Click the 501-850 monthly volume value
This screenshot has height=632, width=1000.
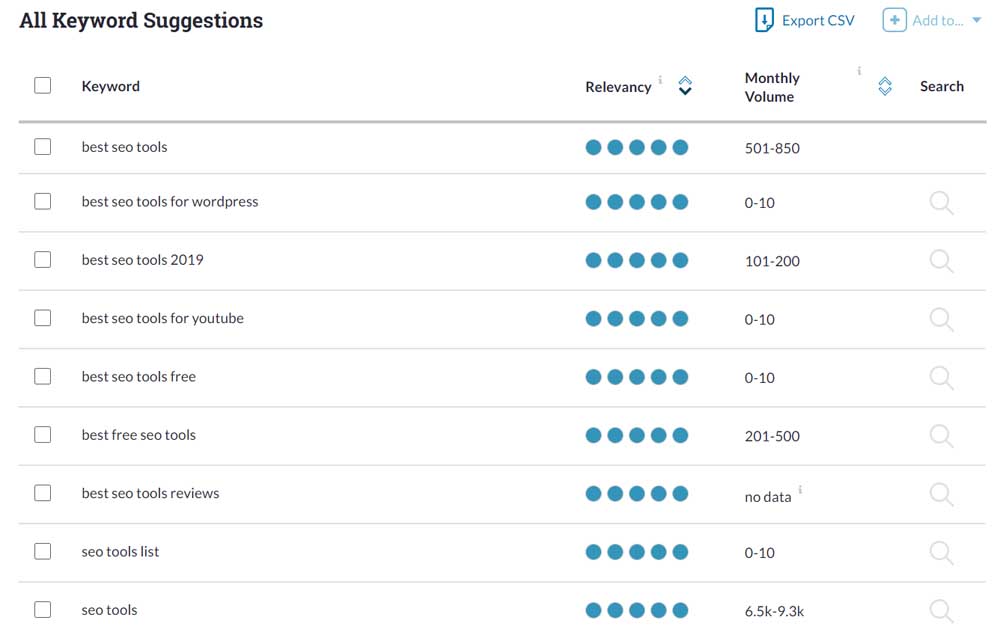772,148
